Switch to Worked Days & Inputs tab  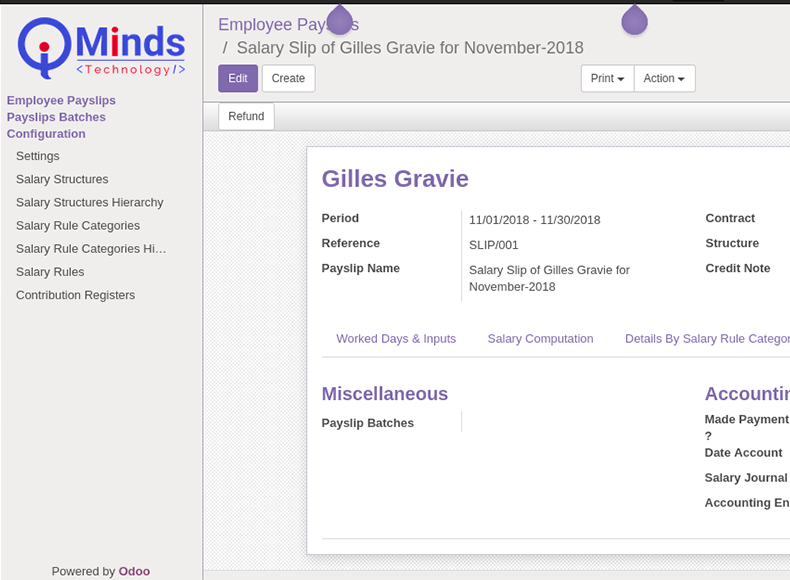point(396,339)
